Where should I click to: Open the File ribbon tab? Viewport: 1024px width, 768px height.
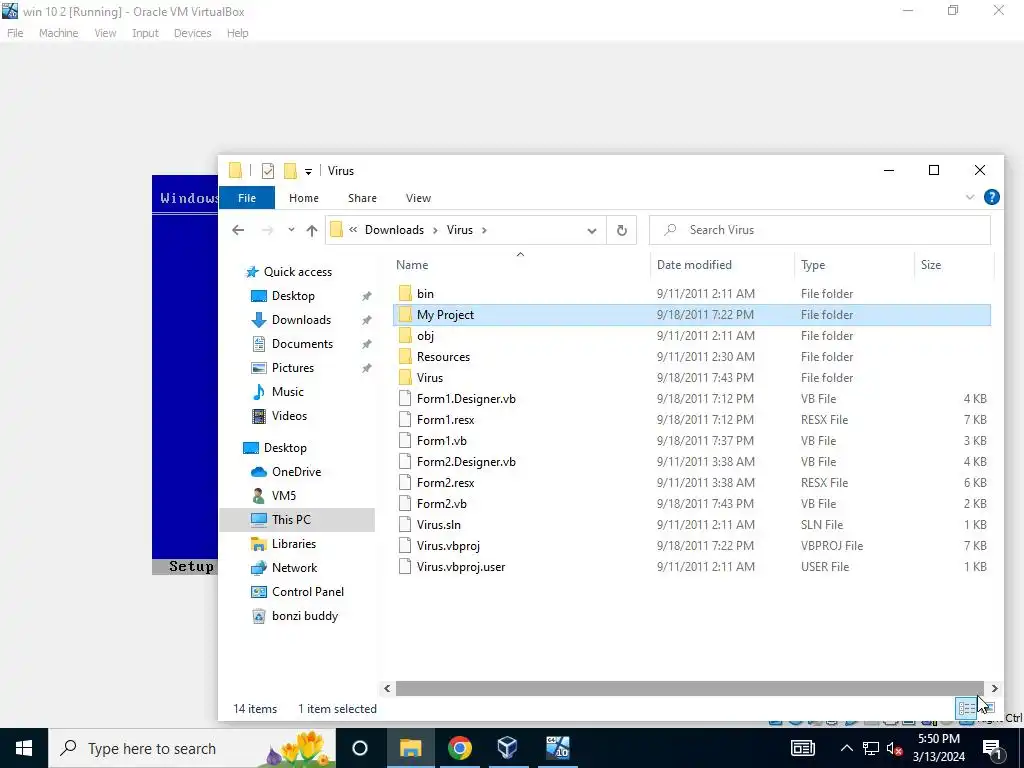point(247,198)
